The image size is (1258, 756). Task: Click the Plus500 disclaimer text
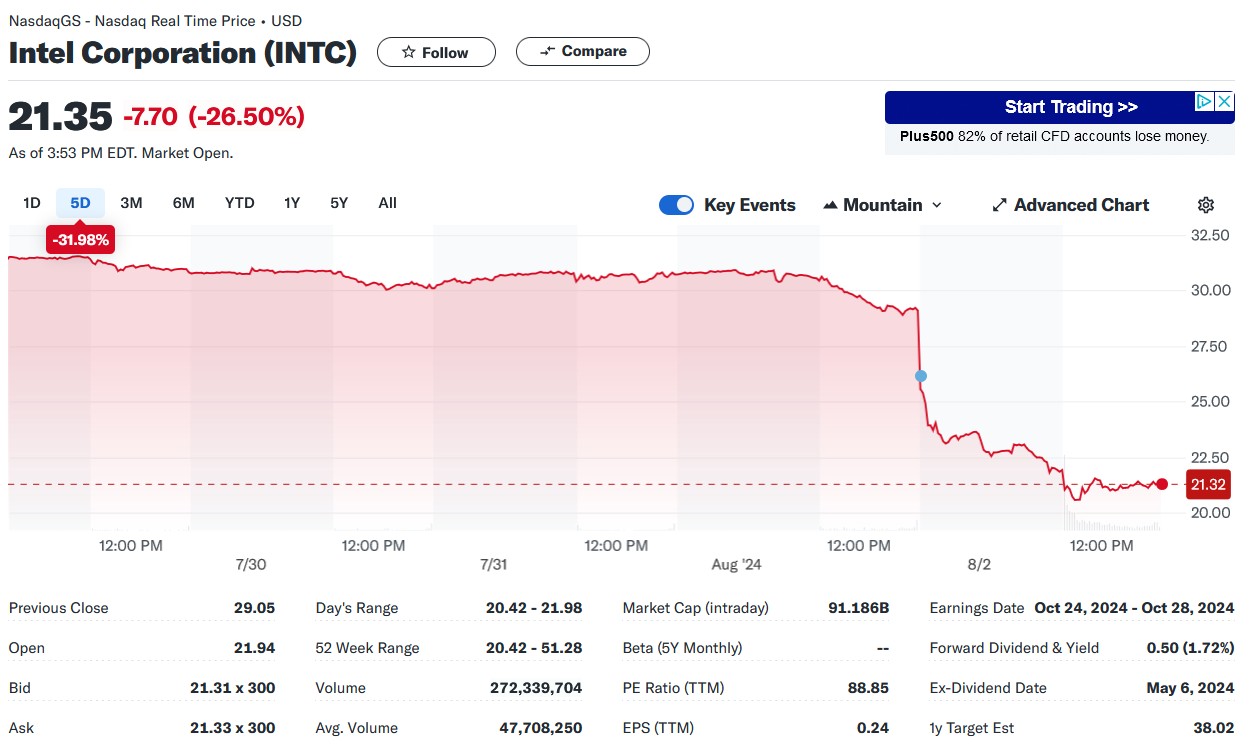(x=1055, y=136)
